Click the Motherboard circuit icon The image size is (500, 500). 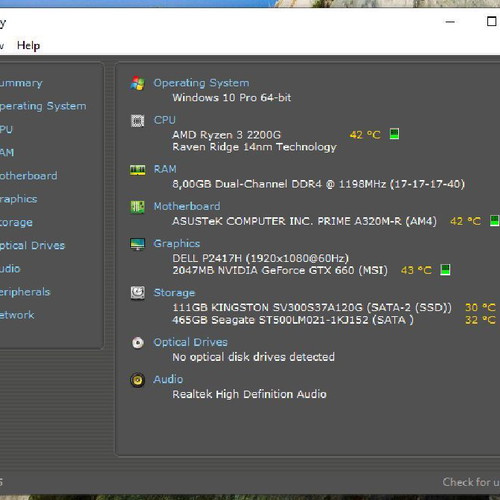coord(137,207)
